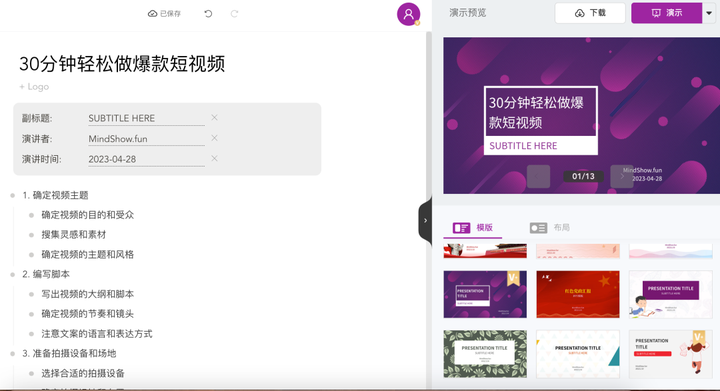Click the download button

(x=590, y=13)
